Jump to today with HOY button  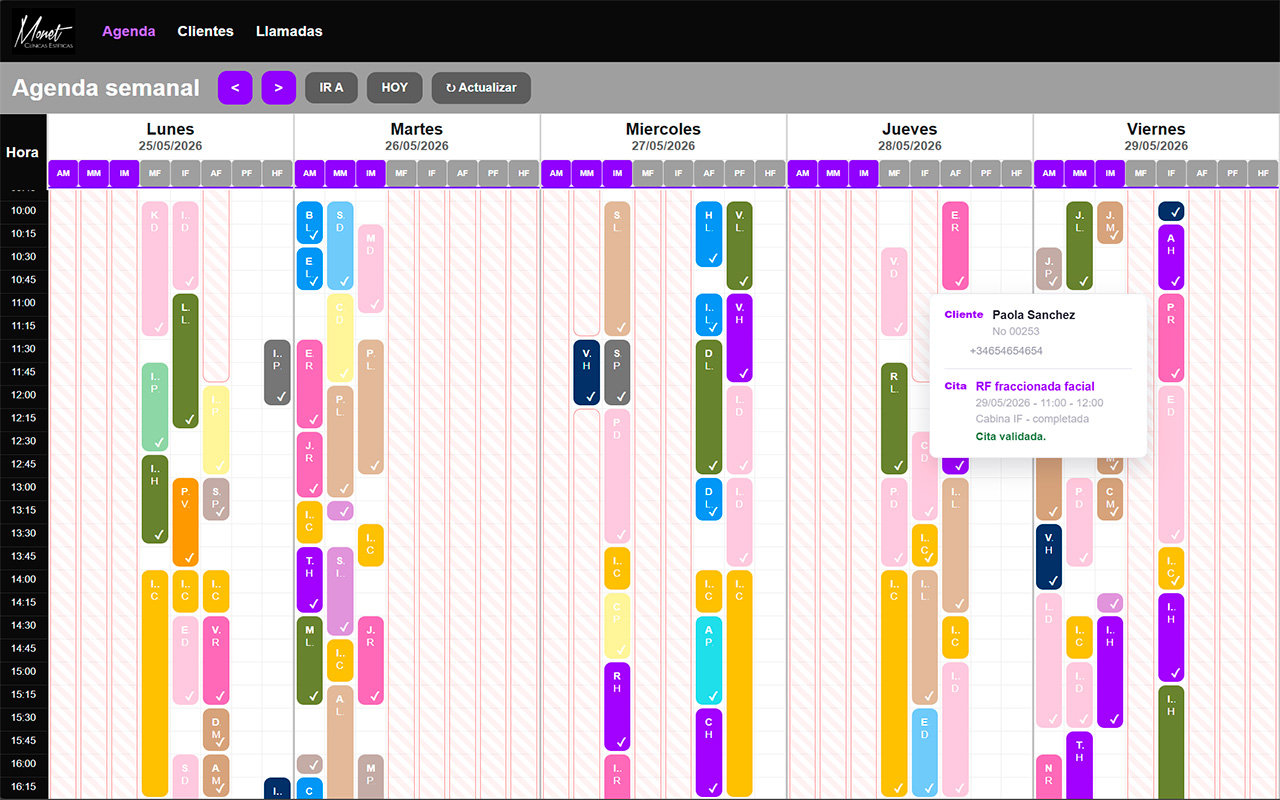(395, 88)
